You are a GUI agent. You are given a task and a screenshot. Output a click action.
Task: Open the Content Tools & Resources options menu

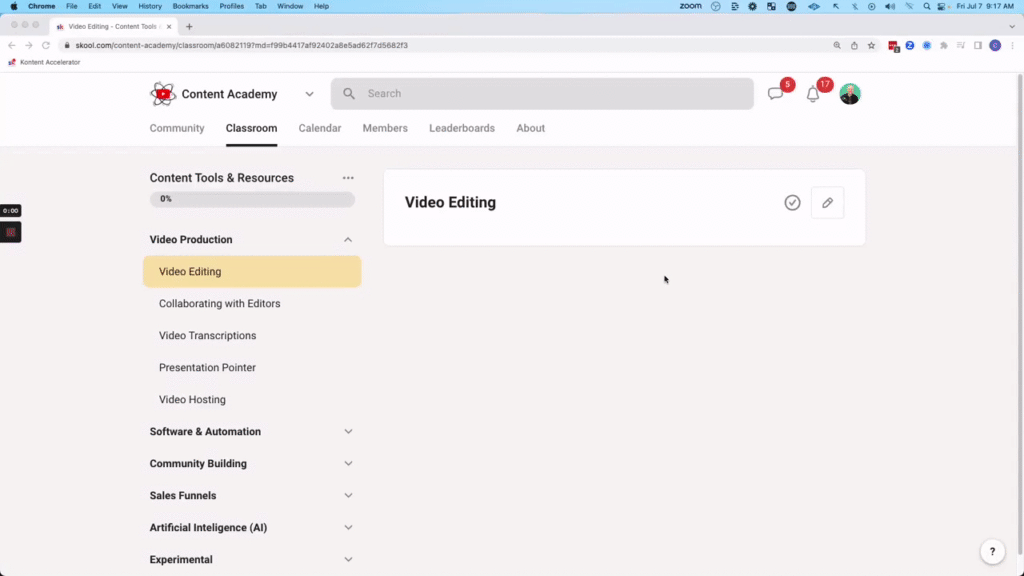point(347,177)
